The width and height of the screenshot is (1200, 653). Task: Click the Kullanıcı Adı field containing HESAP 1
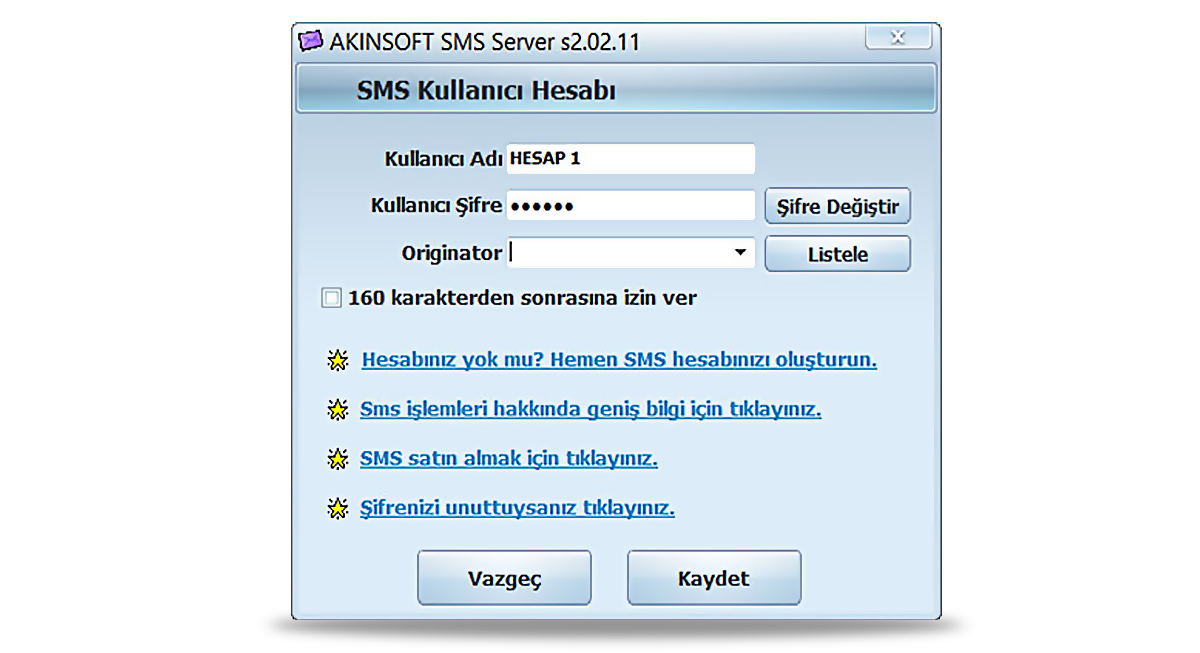coord(631,158)
